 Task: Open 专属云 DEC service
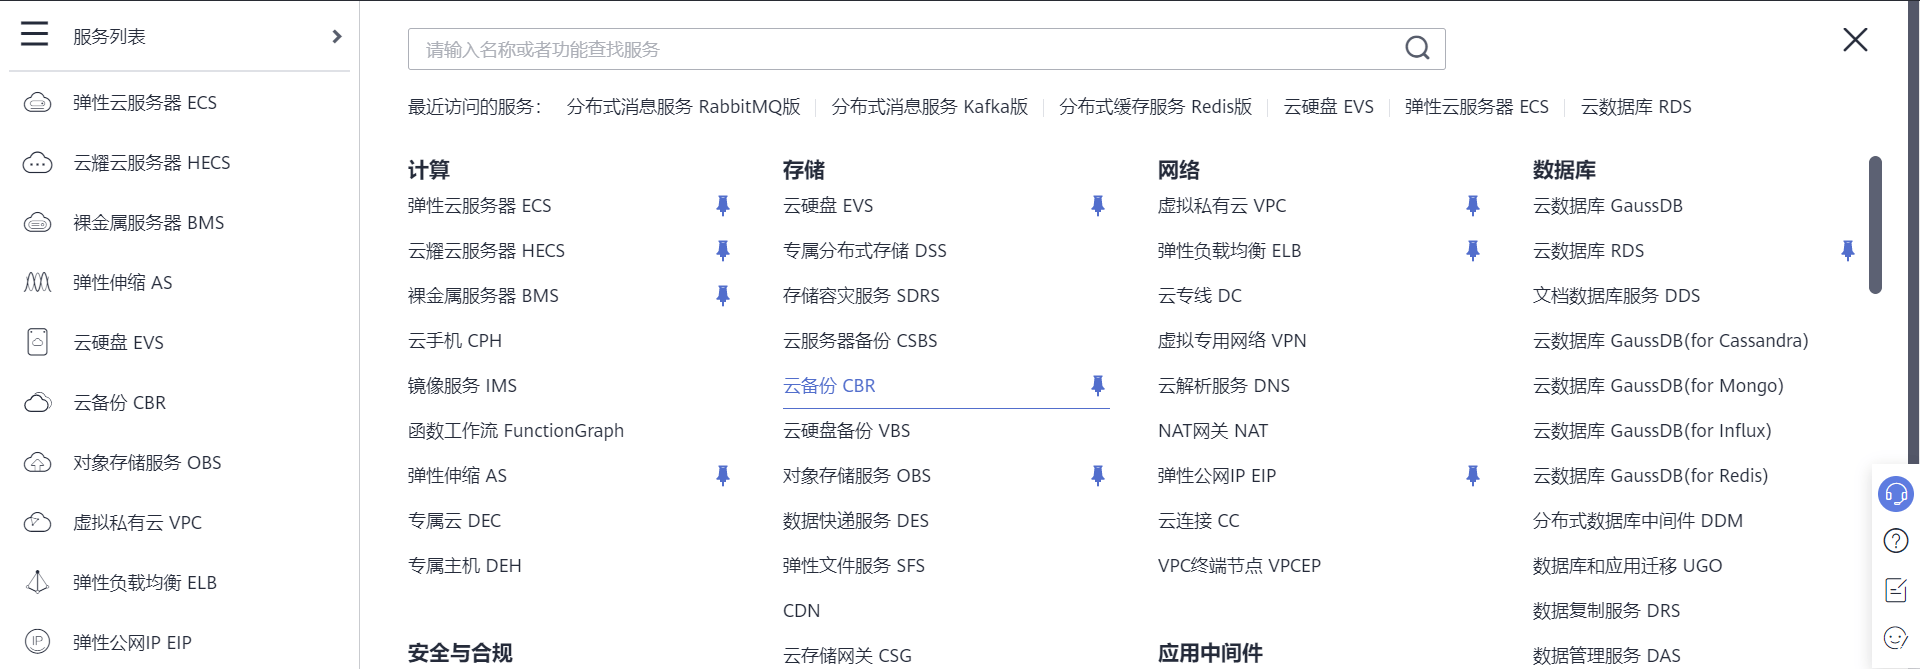(x=455, y=521)
